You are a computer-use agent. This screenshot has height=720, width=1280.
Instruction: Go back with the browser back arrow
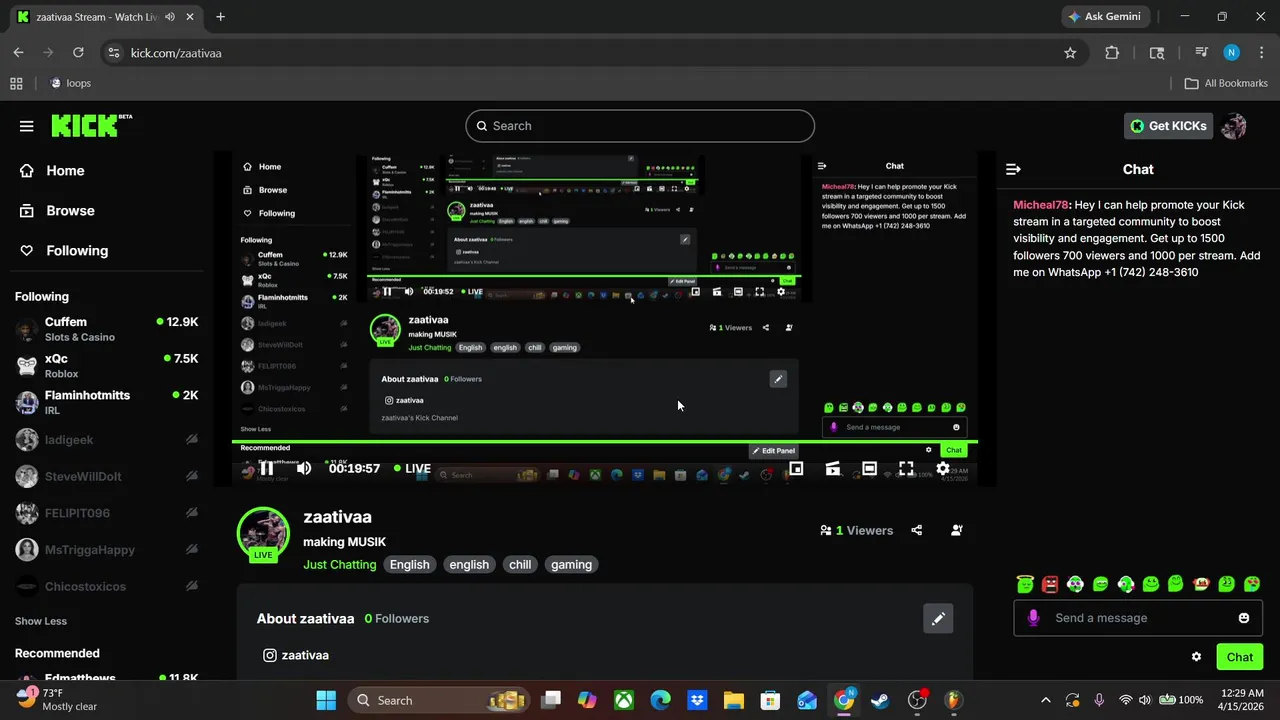click(18, 53)
